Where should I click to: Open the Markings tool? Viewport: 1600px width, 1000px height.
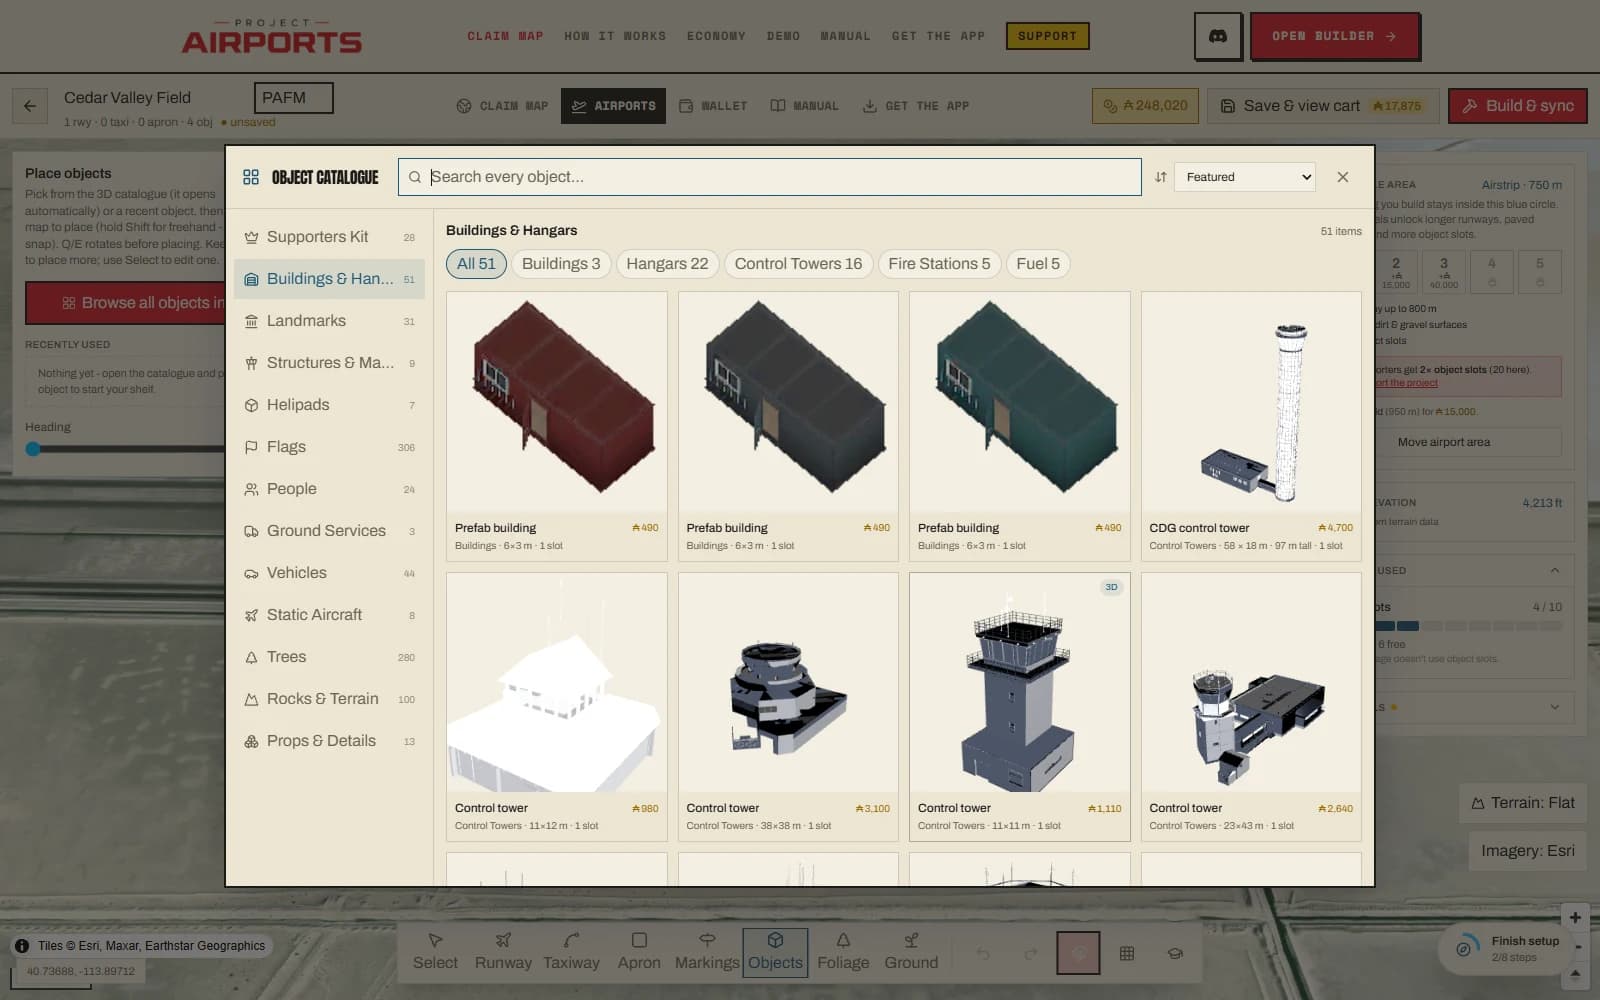click(x=707, y=951)
